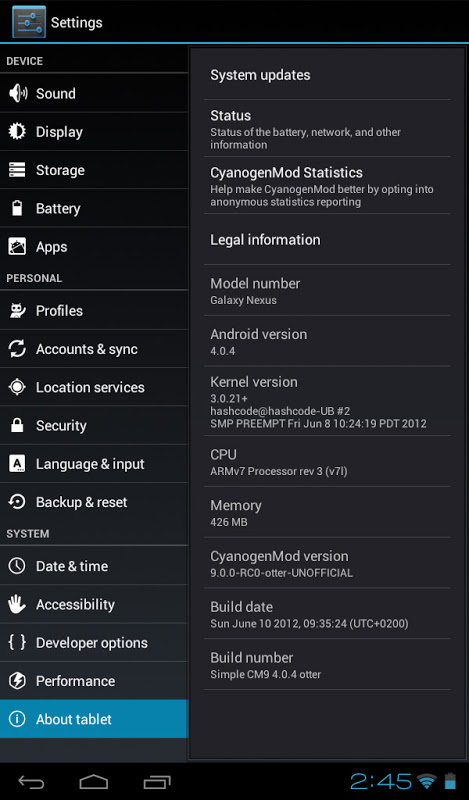
Task: Tap the clock in status bar
Action: [x=381, y=781]
